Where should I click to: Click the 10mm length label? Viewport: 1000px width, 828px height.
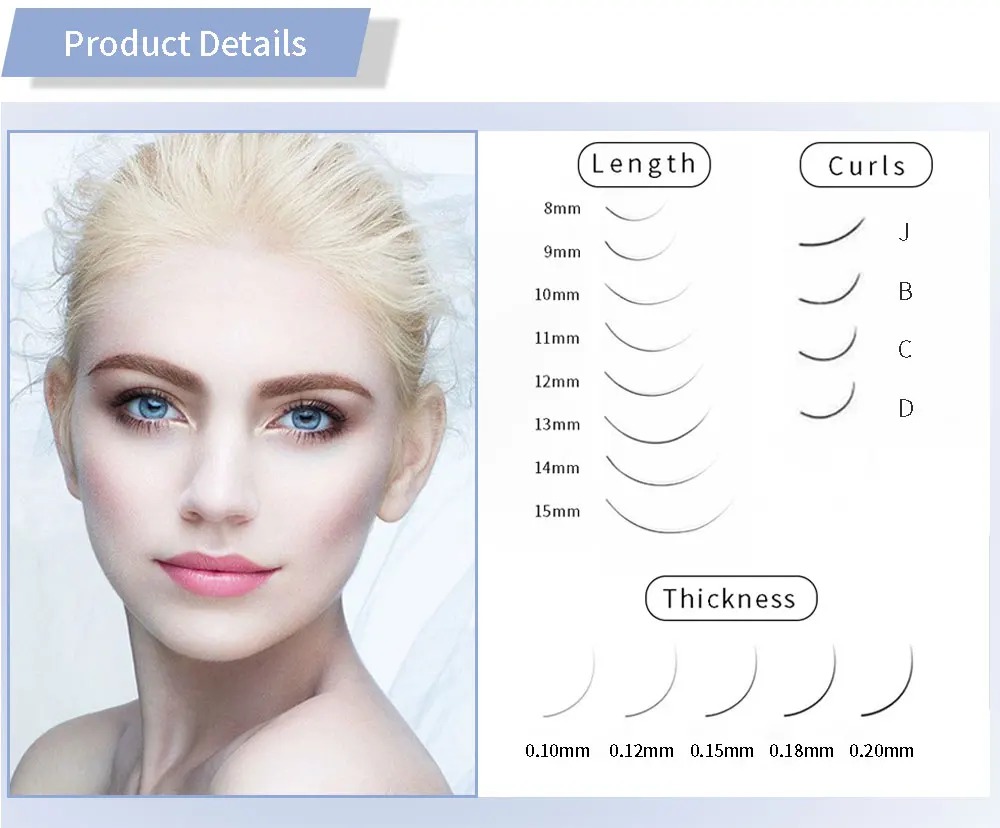(557, 294)
